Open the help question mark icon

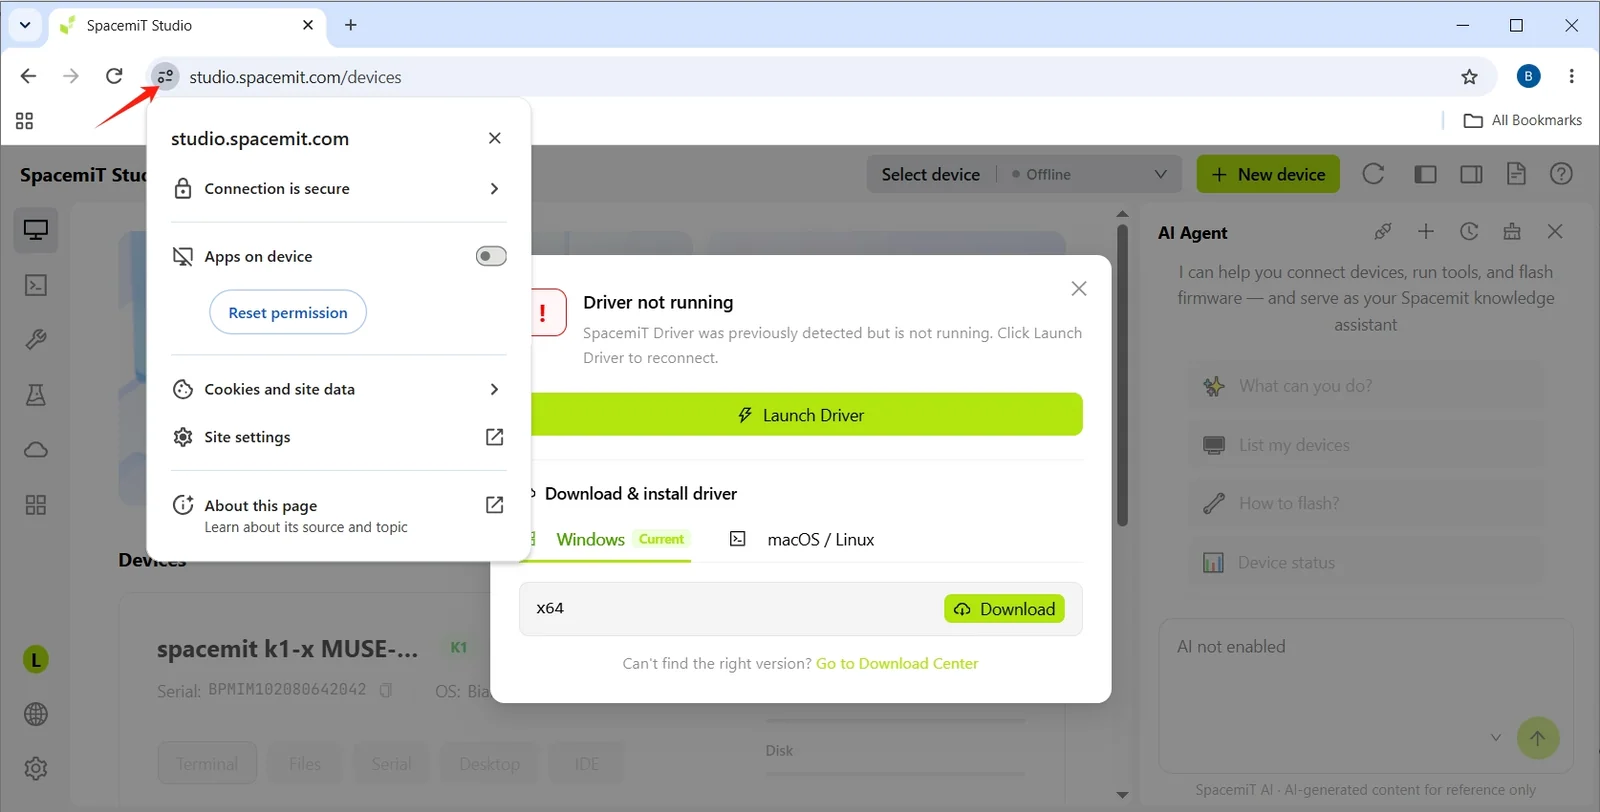tap(1561, 174)
